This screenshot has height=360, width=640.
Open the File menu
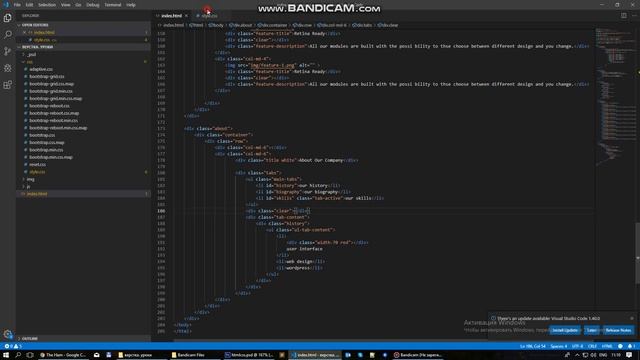point(17,5)
